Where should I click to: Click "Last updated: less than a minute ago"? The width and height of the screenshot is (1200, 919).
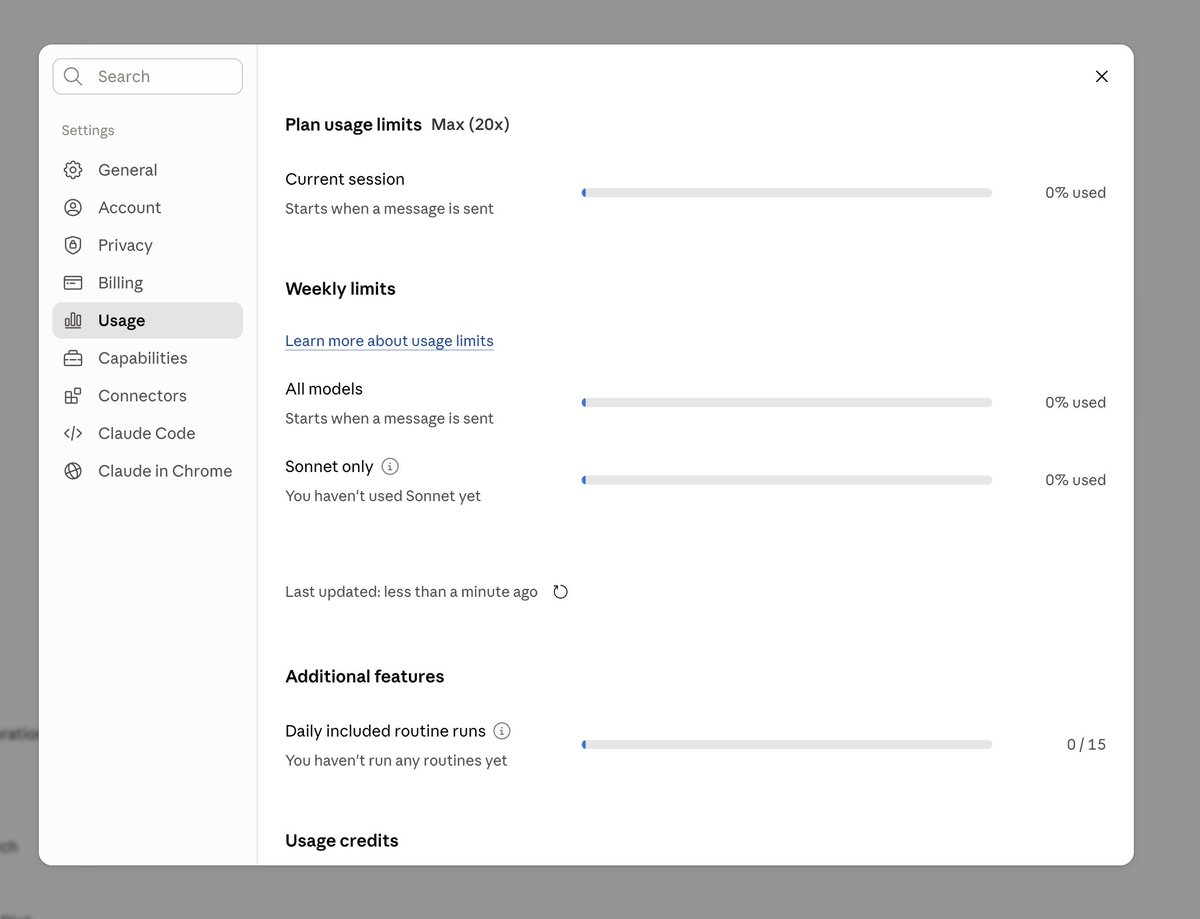click(411, 592)
